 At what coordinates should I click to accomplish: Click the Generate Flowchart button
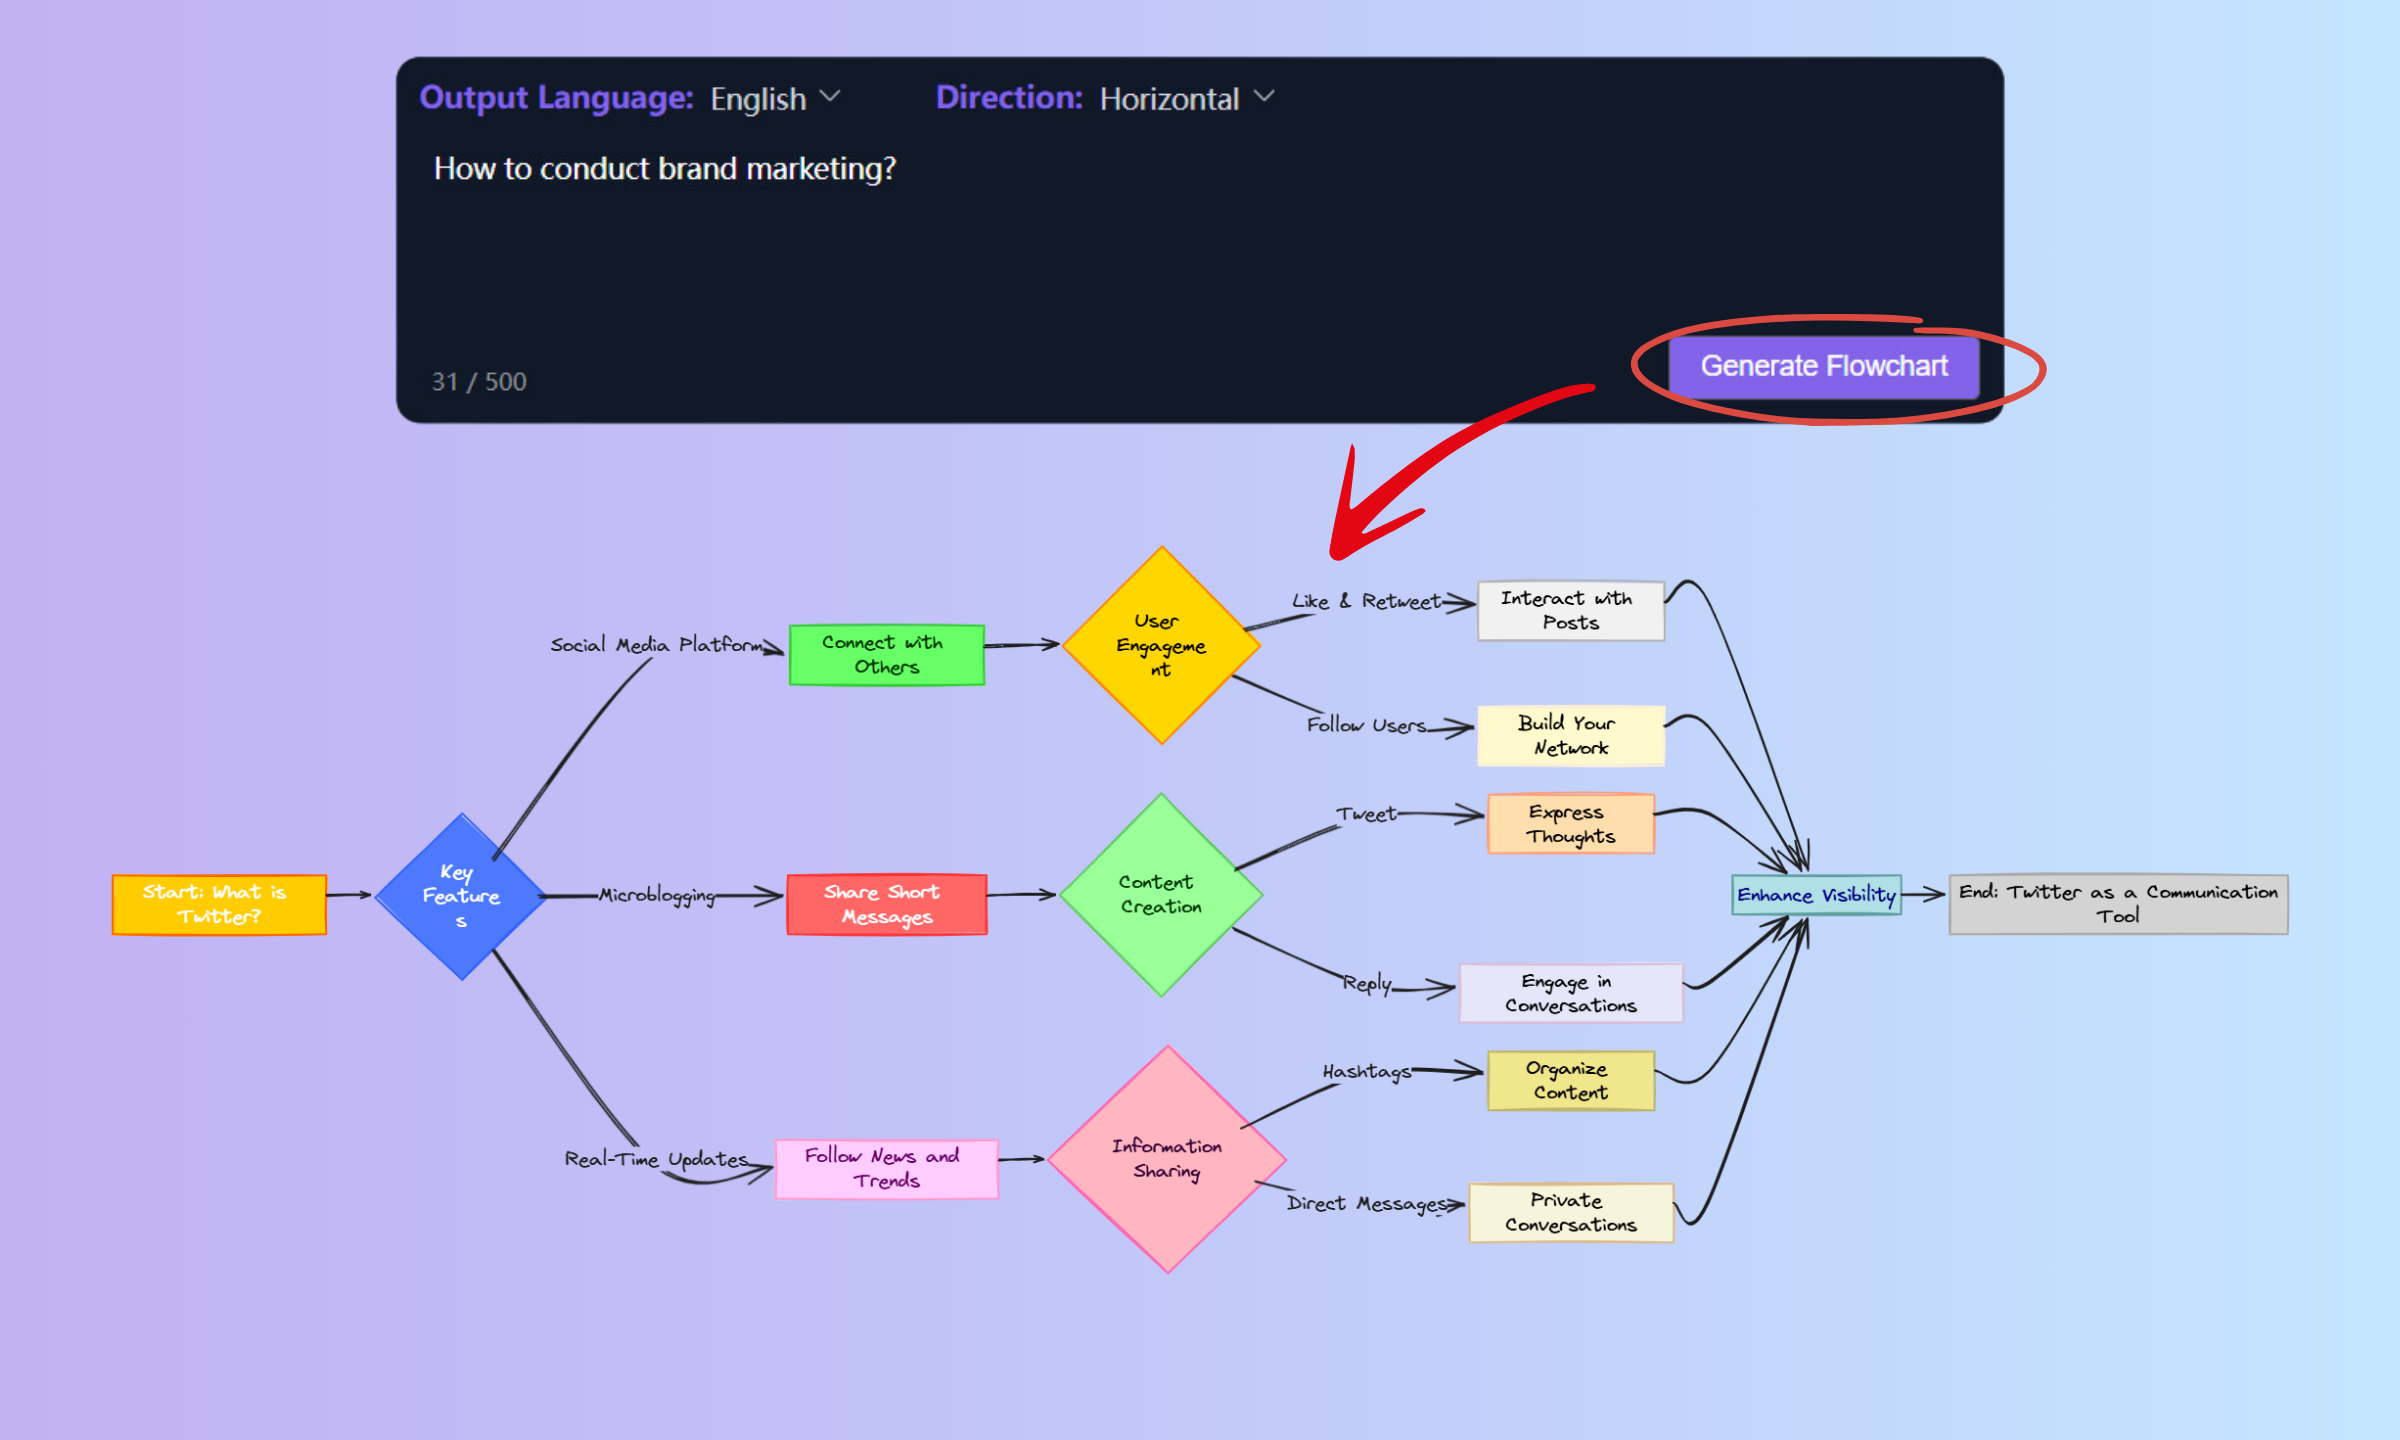[1823, 367]
